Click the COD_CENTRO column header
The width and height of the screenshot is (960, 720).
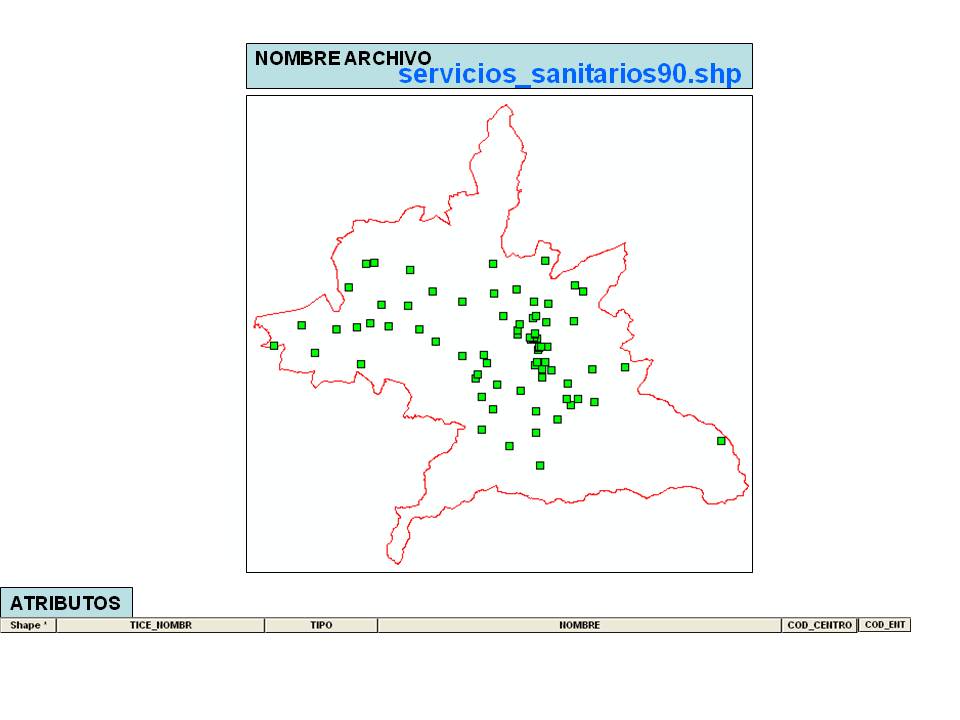click(819, 625)
